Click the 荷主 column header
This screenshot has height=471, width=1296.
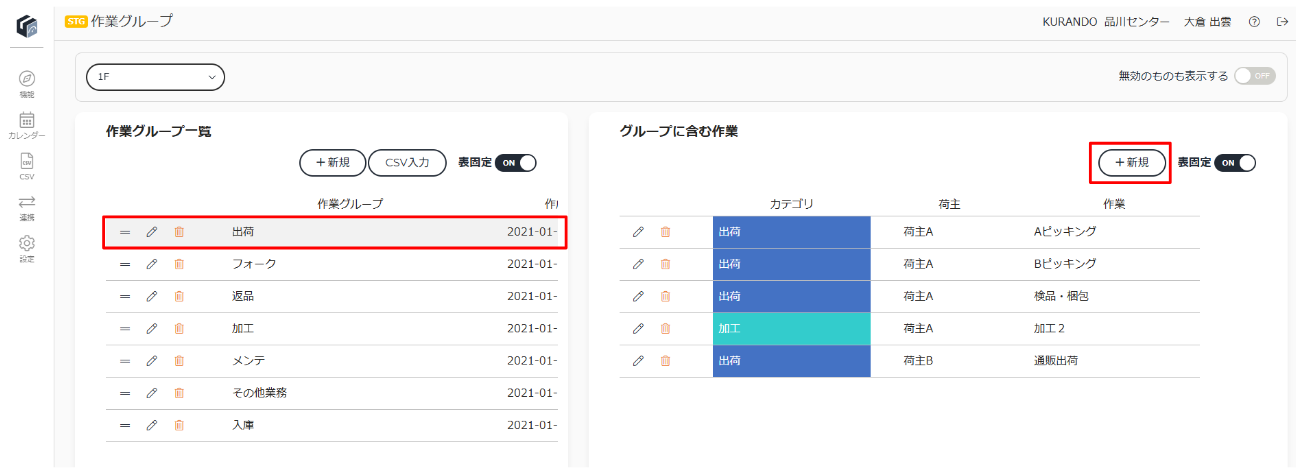pos(950,204)
